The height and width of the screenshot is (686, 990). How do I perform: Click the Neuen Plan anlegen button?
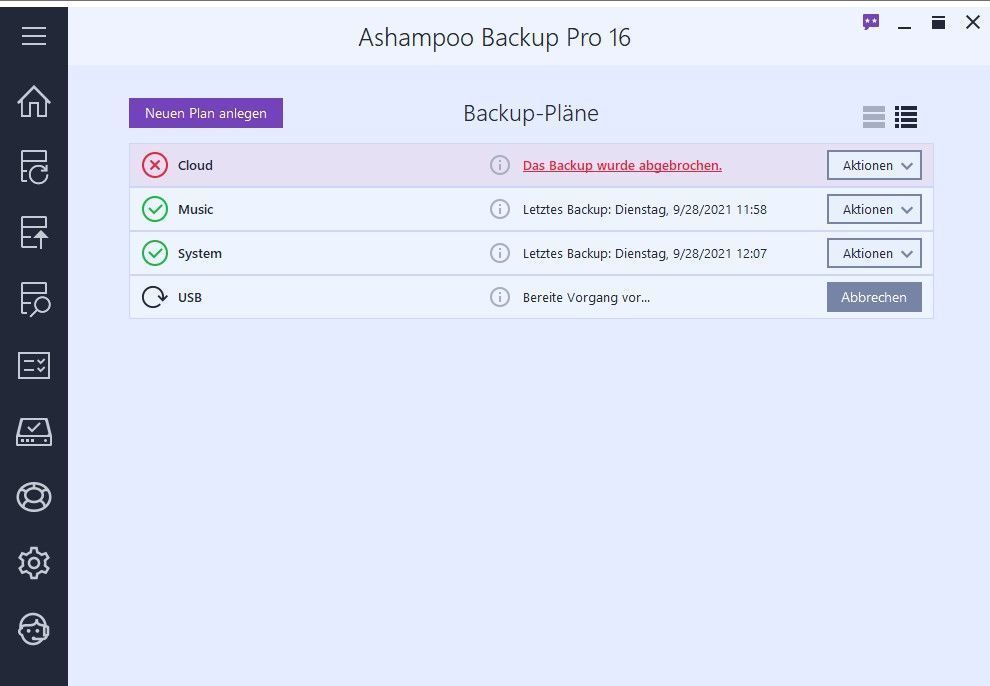click(206, 113)
